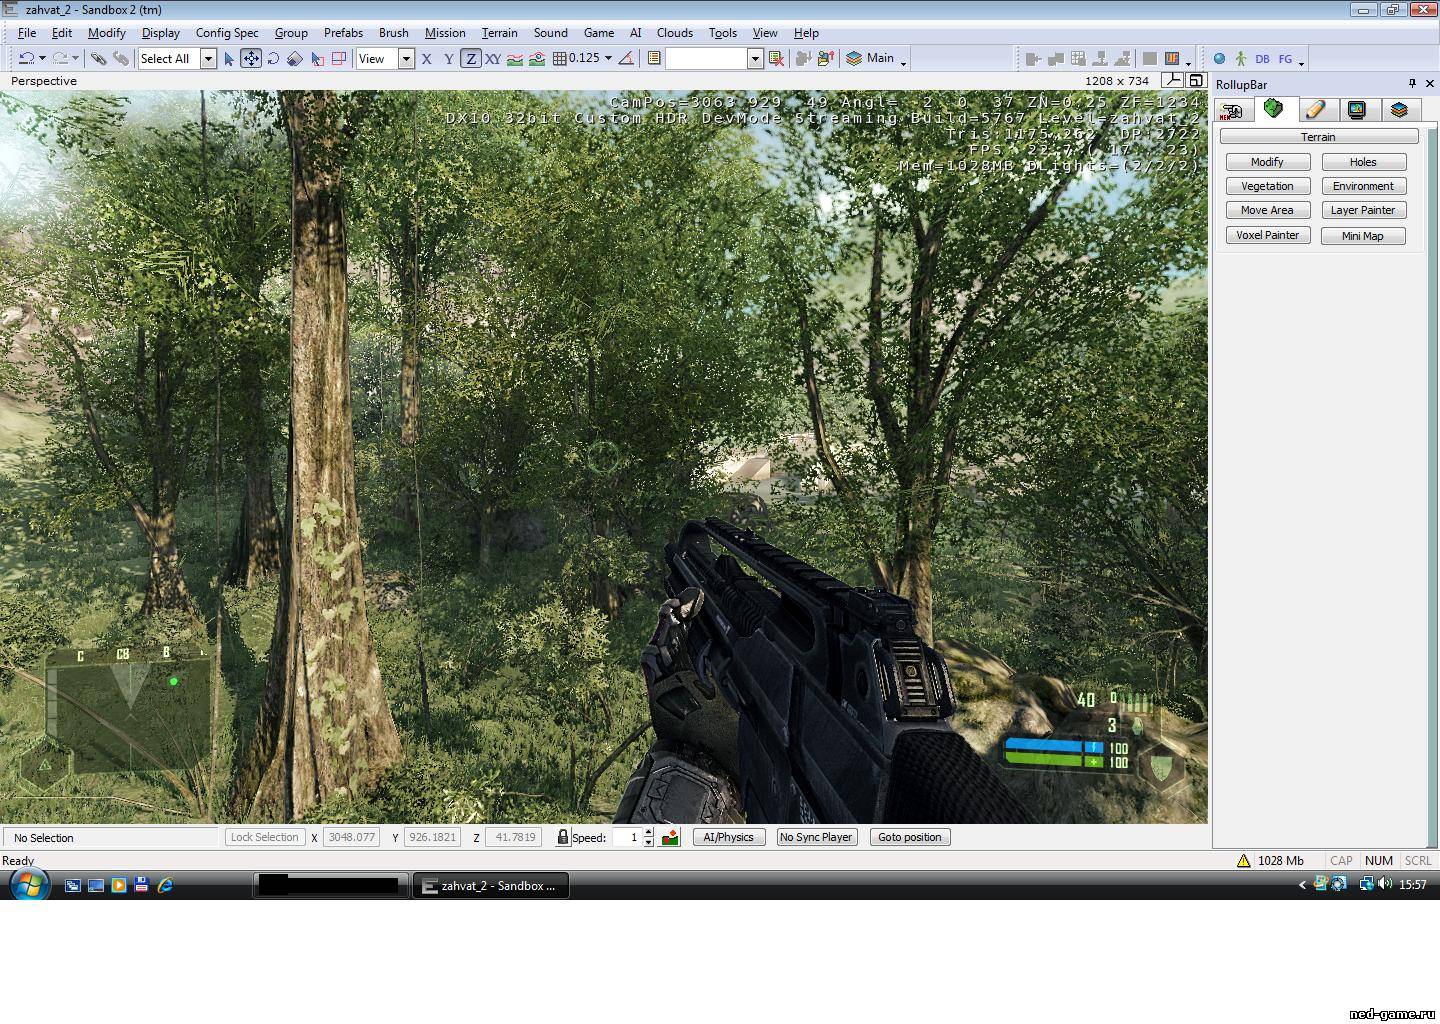Click the terrain collision icon beside Speed

670,837
